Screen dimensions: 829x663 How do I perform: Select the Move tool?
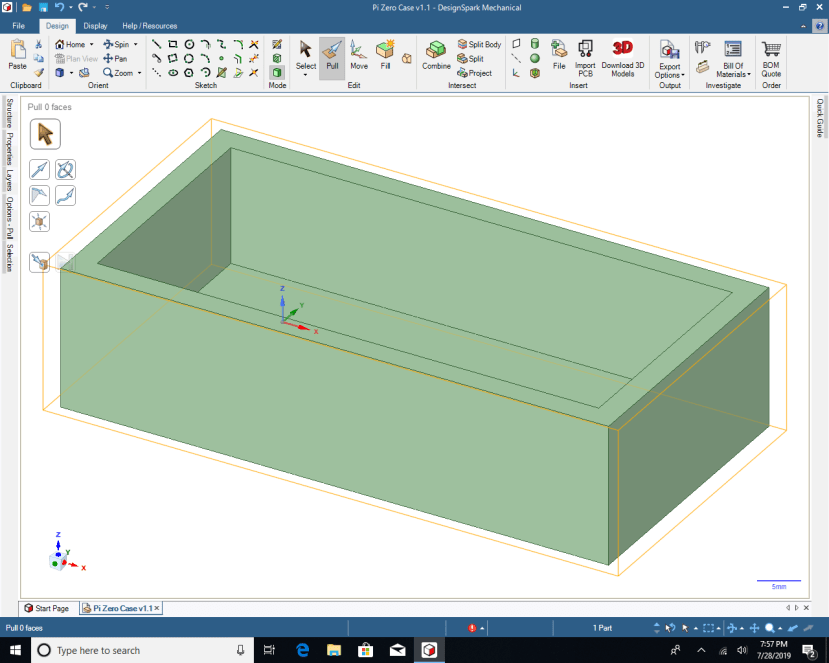coord(357,60)
